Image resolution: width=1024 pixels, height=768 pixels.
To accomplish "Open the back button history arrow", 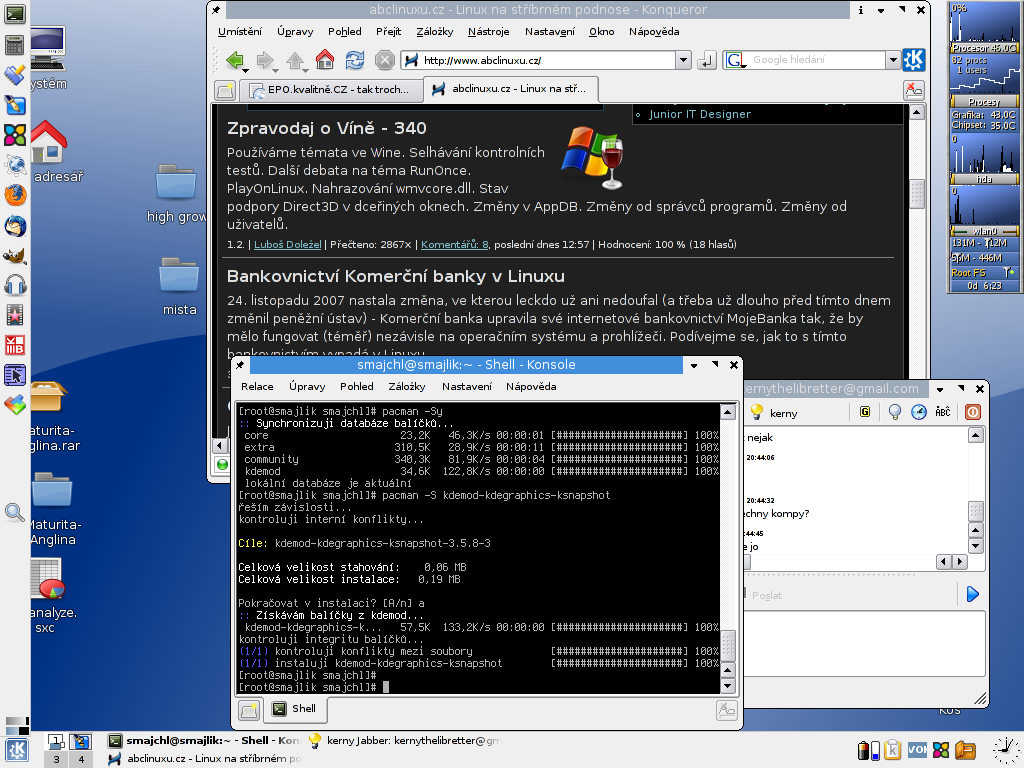I will [246, 69].
